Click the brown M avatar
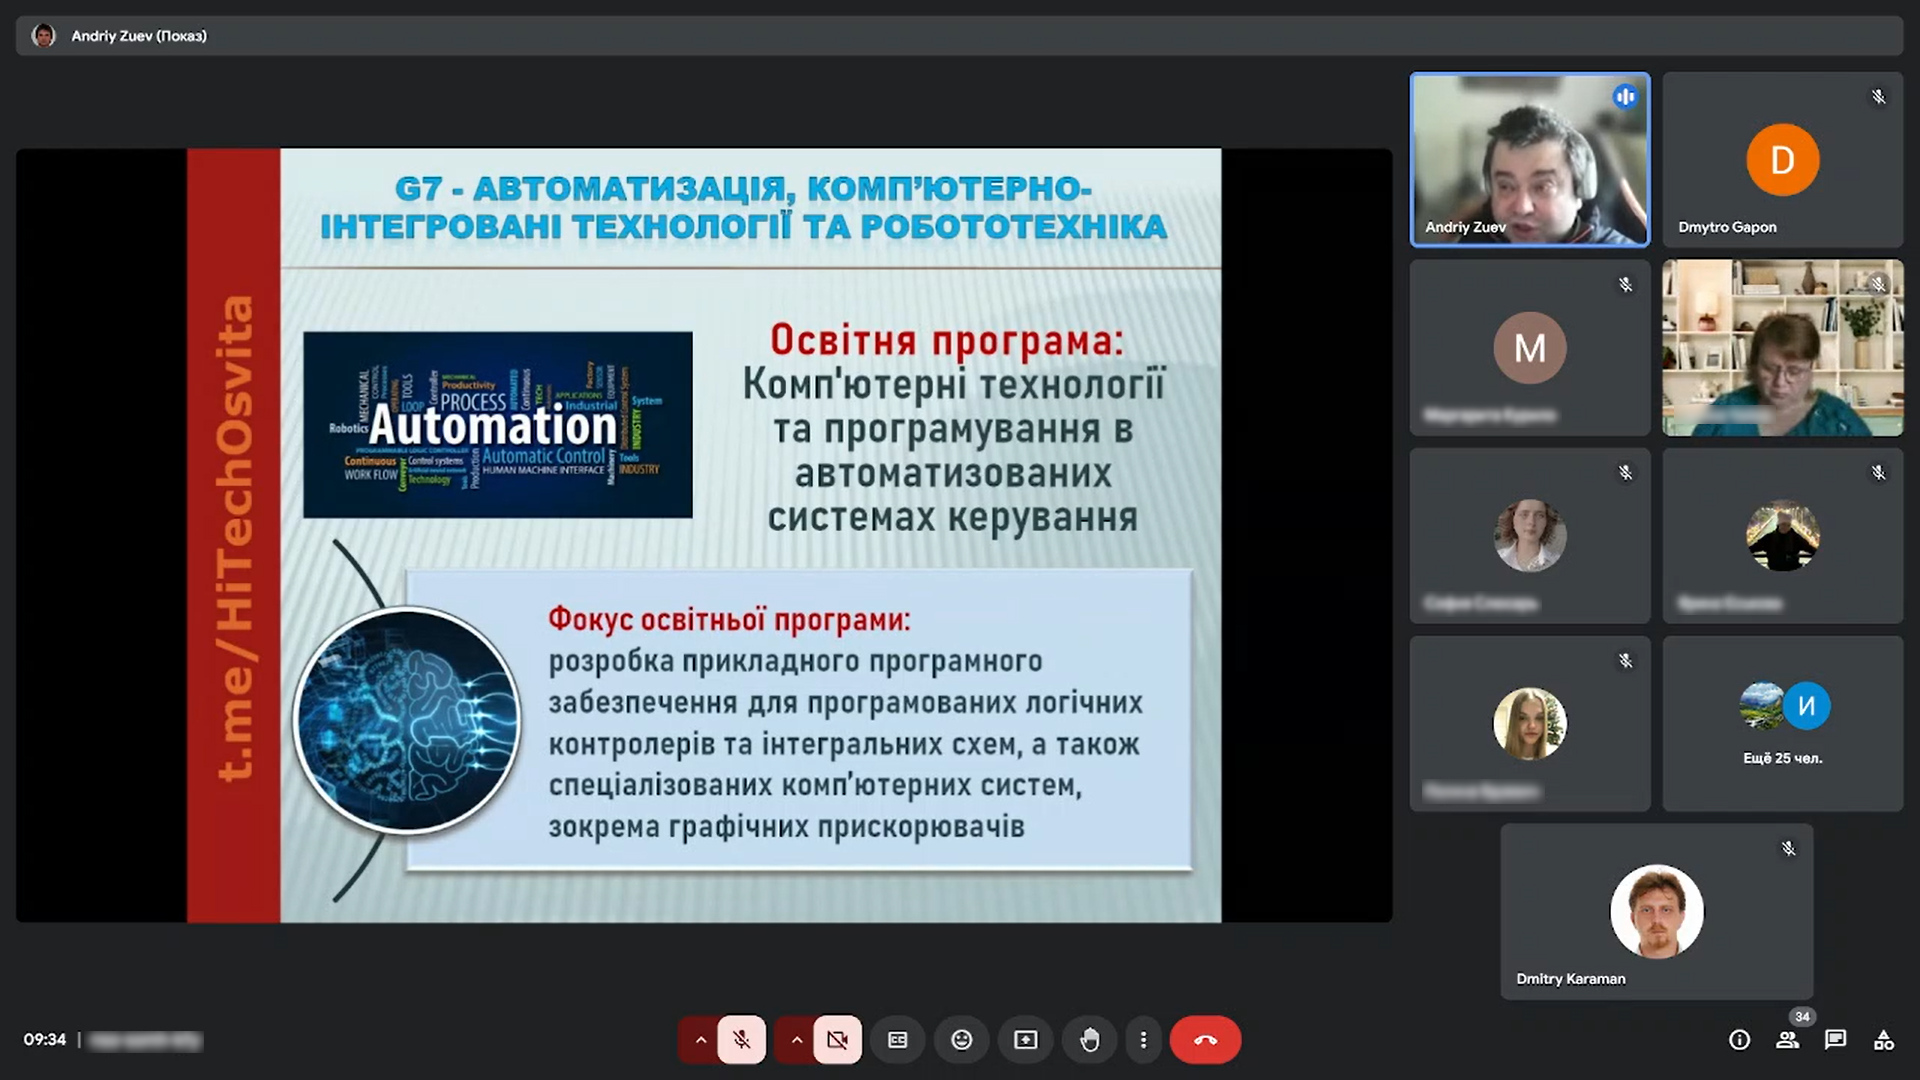This screenshot has height=1080, width=1920. pos(1529,347)
